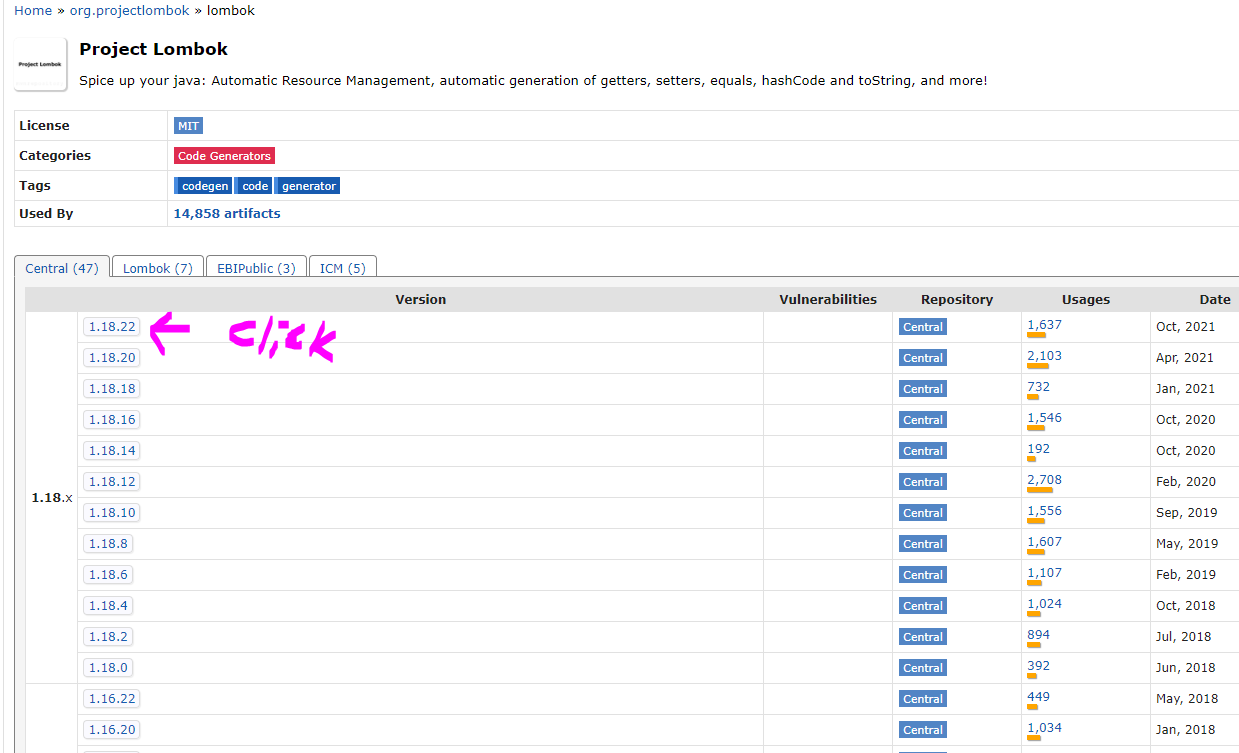Screen dimensions: 1239x753
Task: Open 449 usages link
Action: 1038,697
